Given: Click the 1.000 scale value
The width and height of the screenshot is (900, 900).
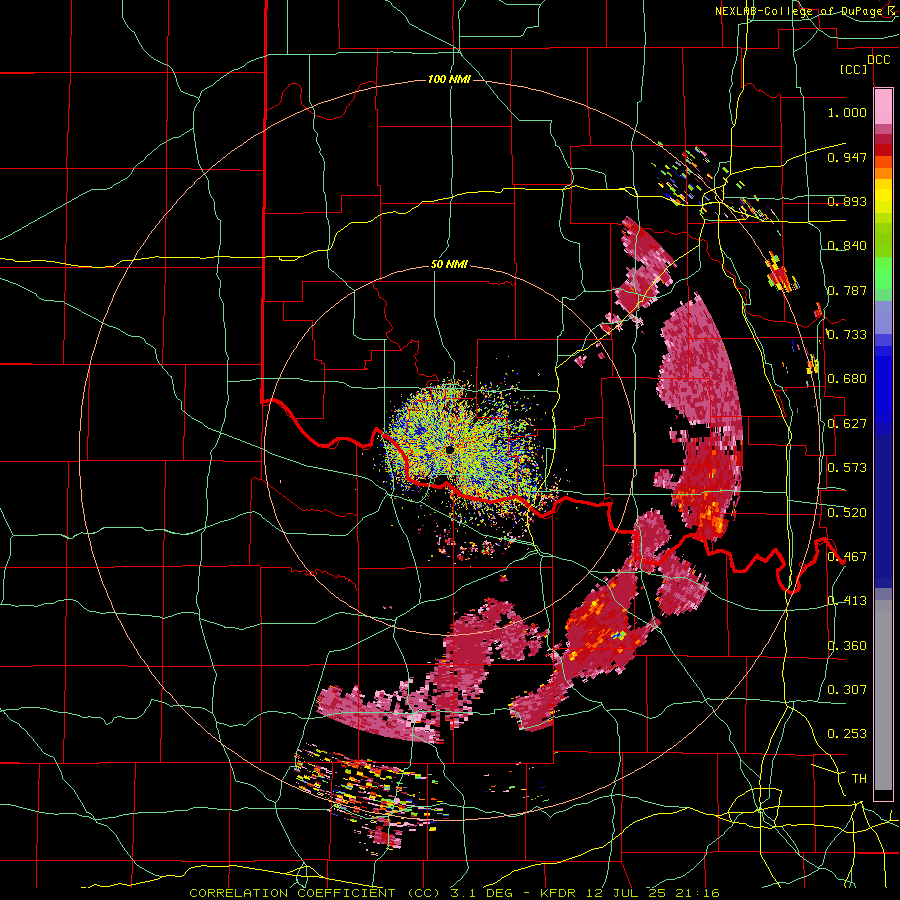Looking at the screenshot, I should 847,112.
